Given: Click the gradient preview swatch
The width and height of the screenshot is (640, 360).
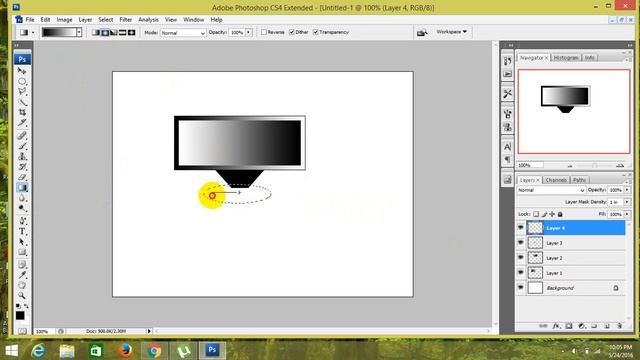Looking at the screenshot, I should pyautogui.click(x=59, y=32).
